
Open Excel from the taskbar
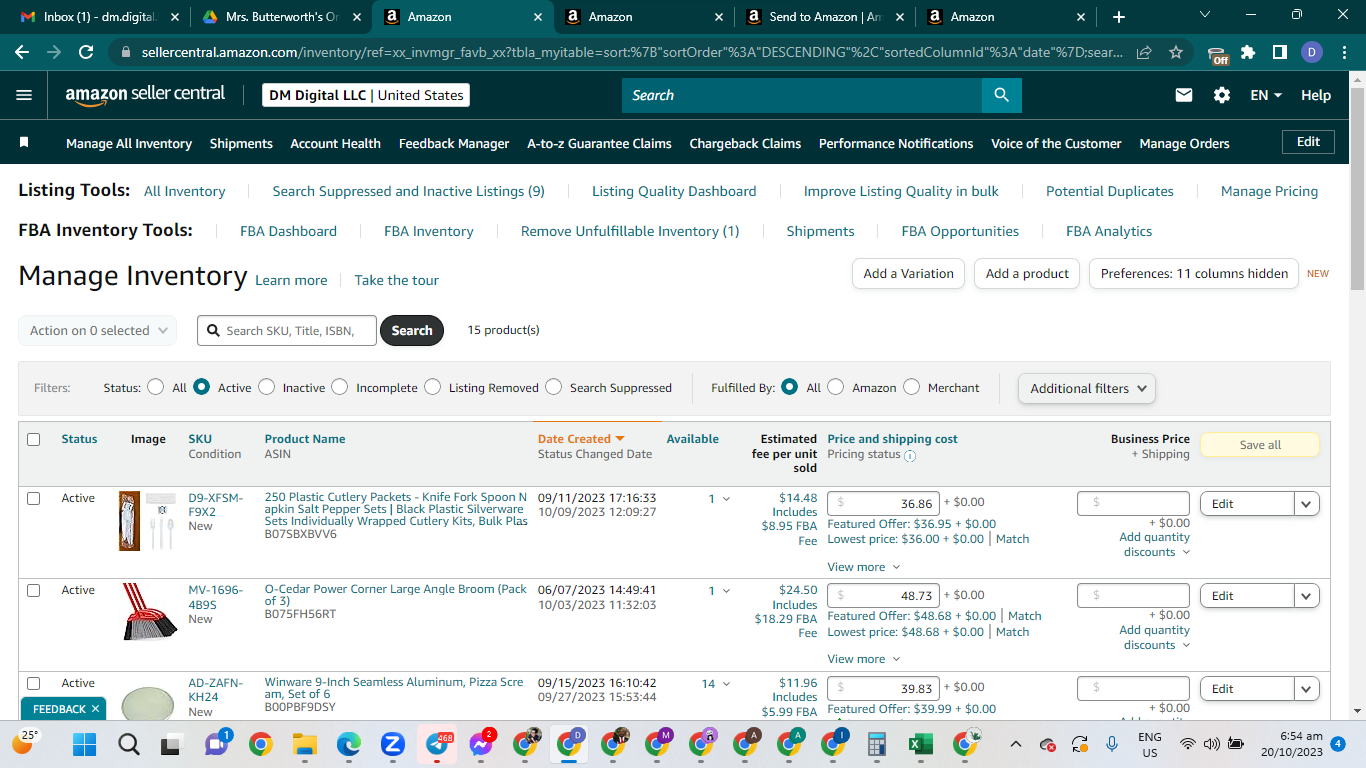point(921,744)
